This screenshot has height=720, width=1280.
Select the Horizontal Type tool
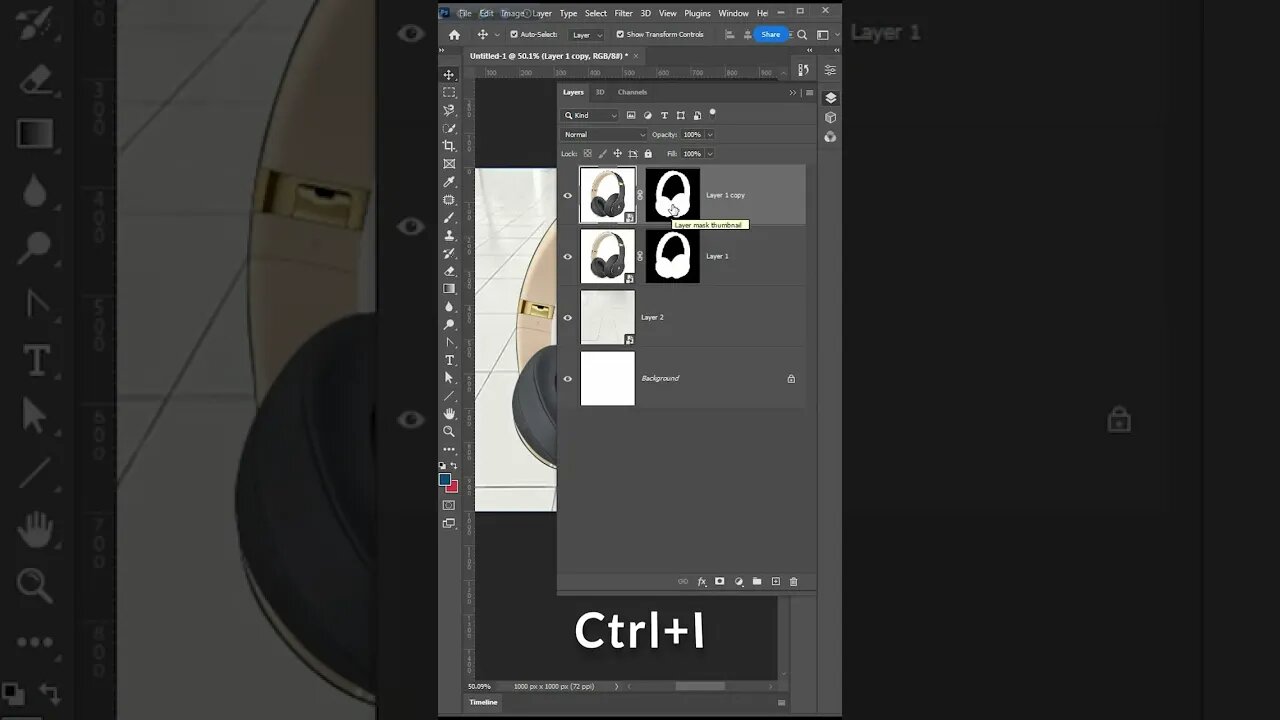click(449, 360)
